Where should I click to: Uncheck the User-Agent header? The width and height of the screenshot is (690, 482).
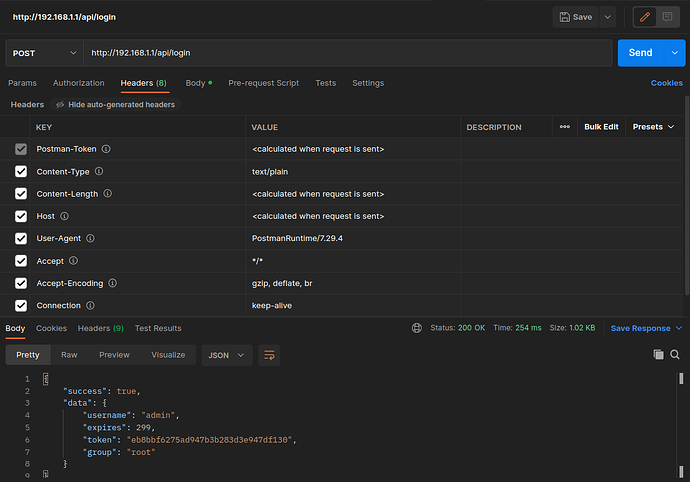pyautogui.click(x=21, y=238)
